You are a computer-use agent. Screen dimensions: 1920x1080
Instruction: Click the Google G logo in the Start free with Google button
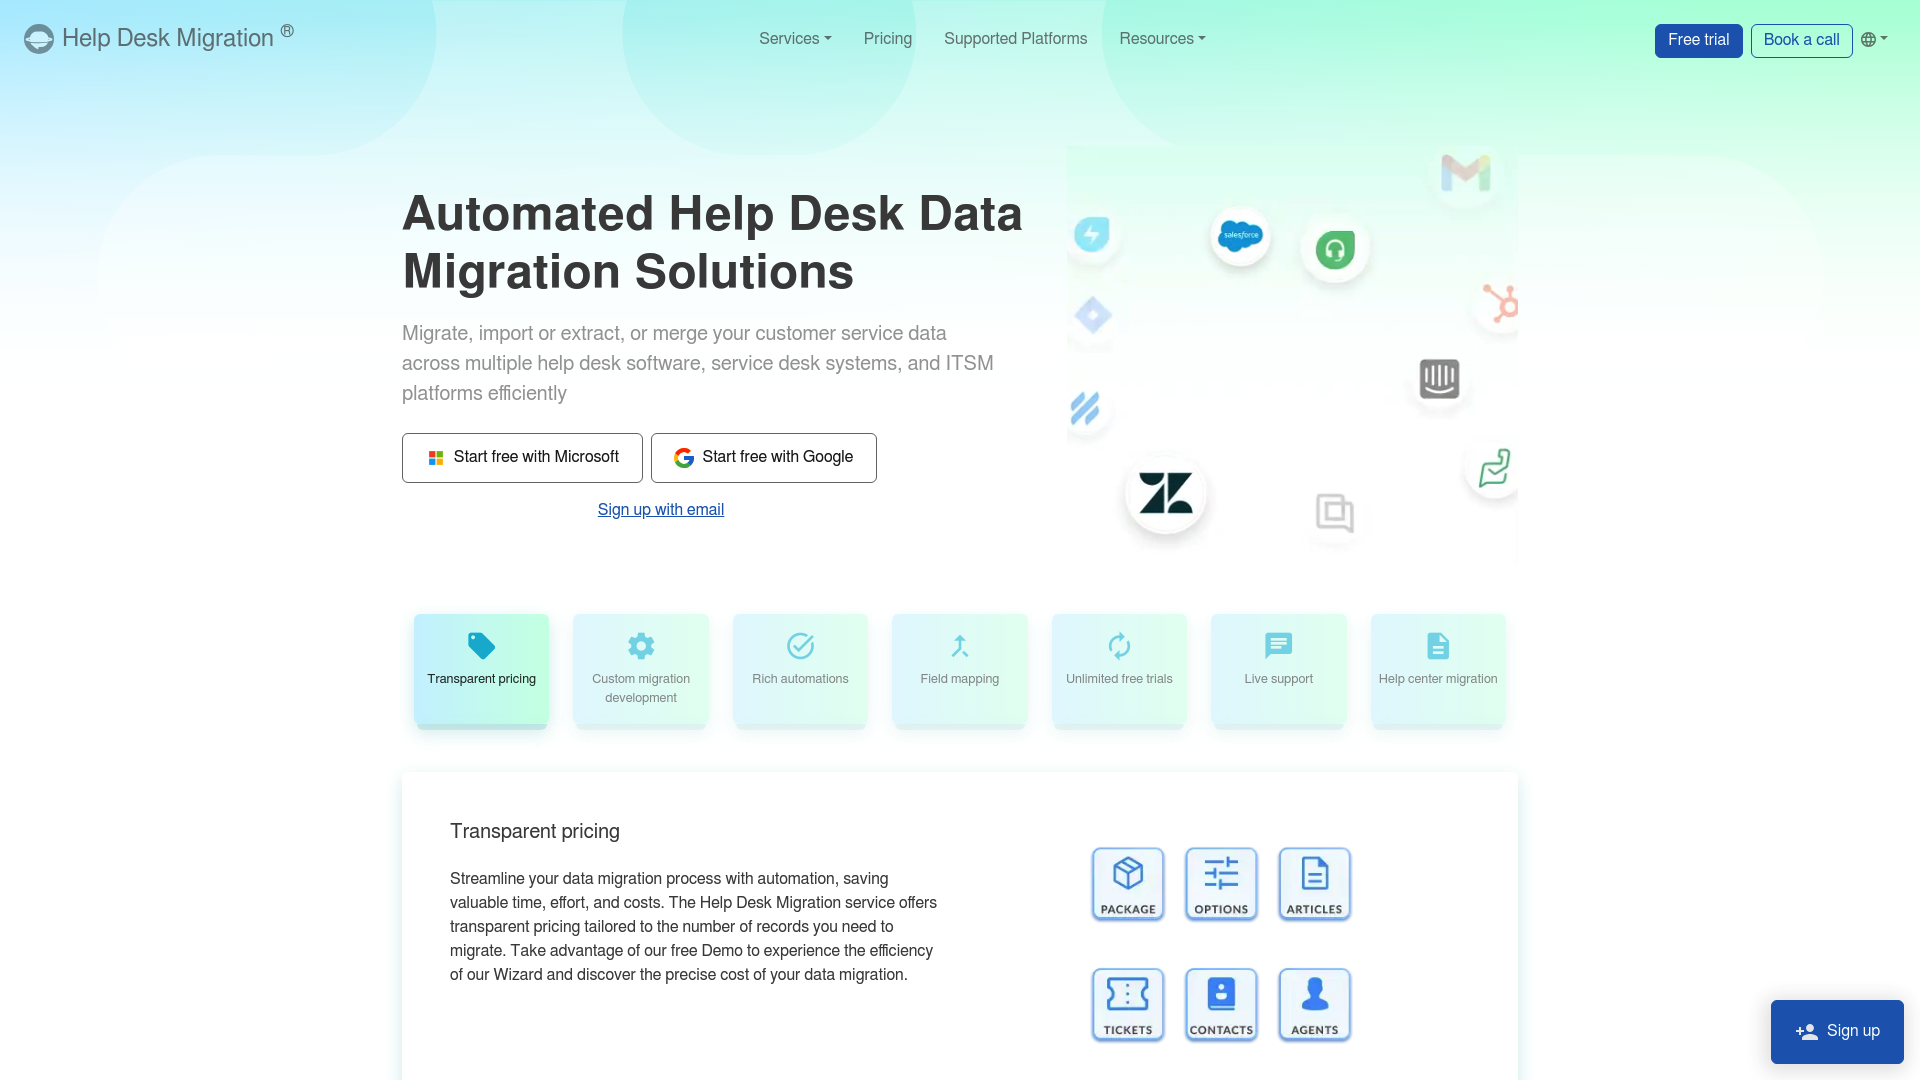pyautogui.click(x=684, y=458)
